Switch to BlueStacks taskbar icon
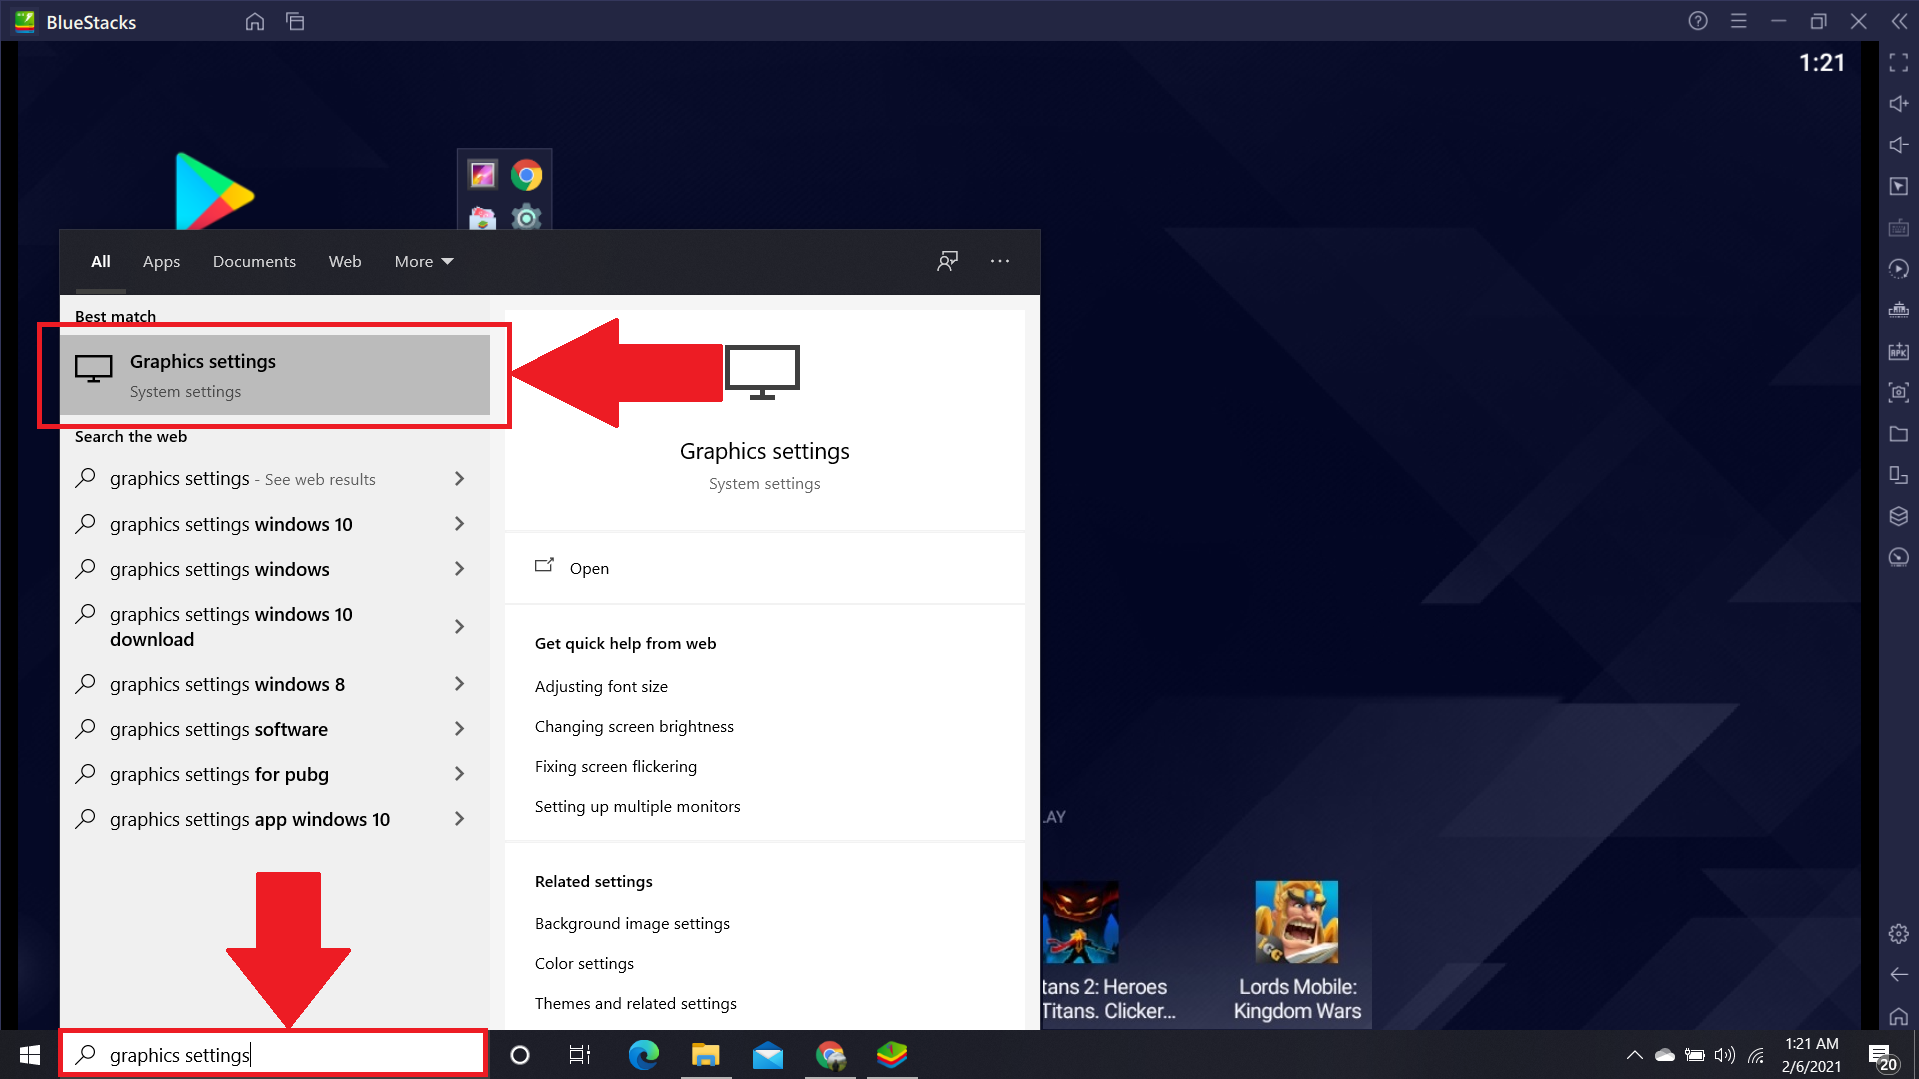Screen dimensions: 1919x1079 pyautogui.click(x=892, y=1055)
